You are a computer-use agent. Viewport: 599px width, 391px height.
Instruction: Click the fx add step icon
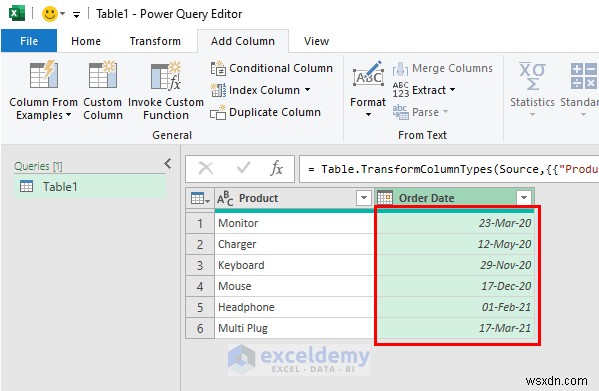pyautogui.click(x=277, y=168)
